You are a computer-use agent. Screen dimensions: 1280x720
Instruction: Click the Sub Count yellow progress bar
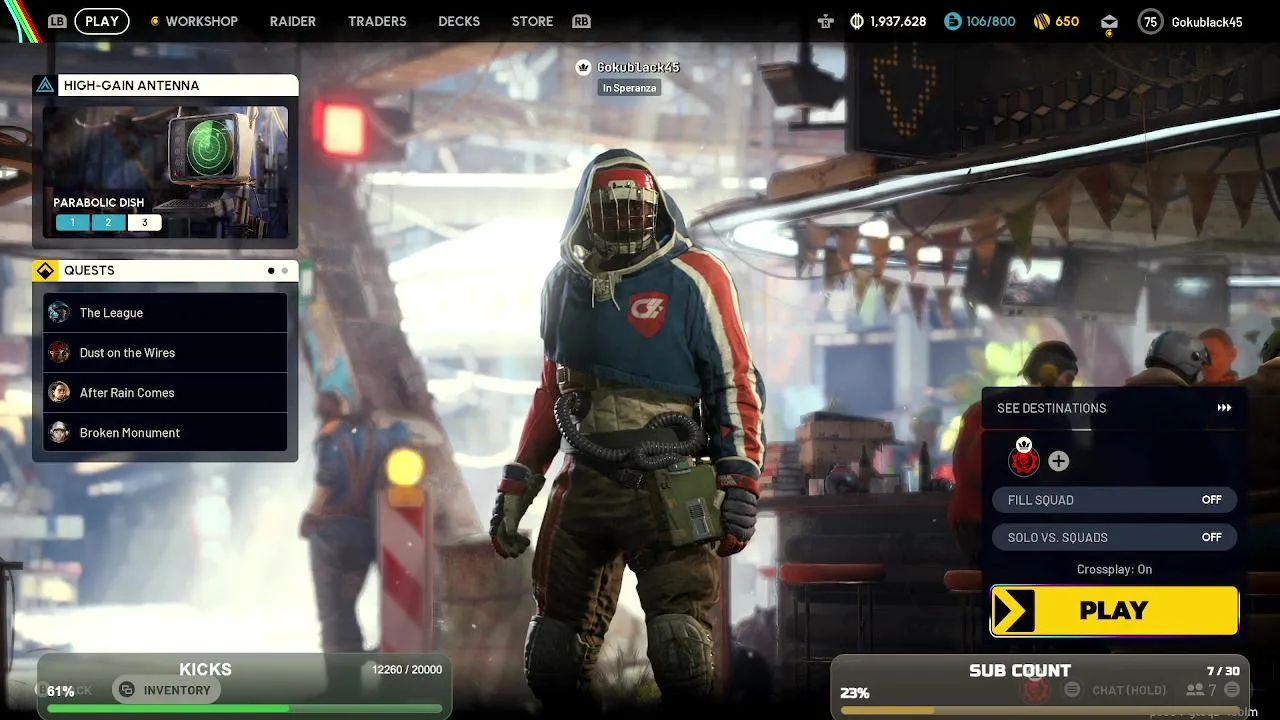pos(1040,711)
